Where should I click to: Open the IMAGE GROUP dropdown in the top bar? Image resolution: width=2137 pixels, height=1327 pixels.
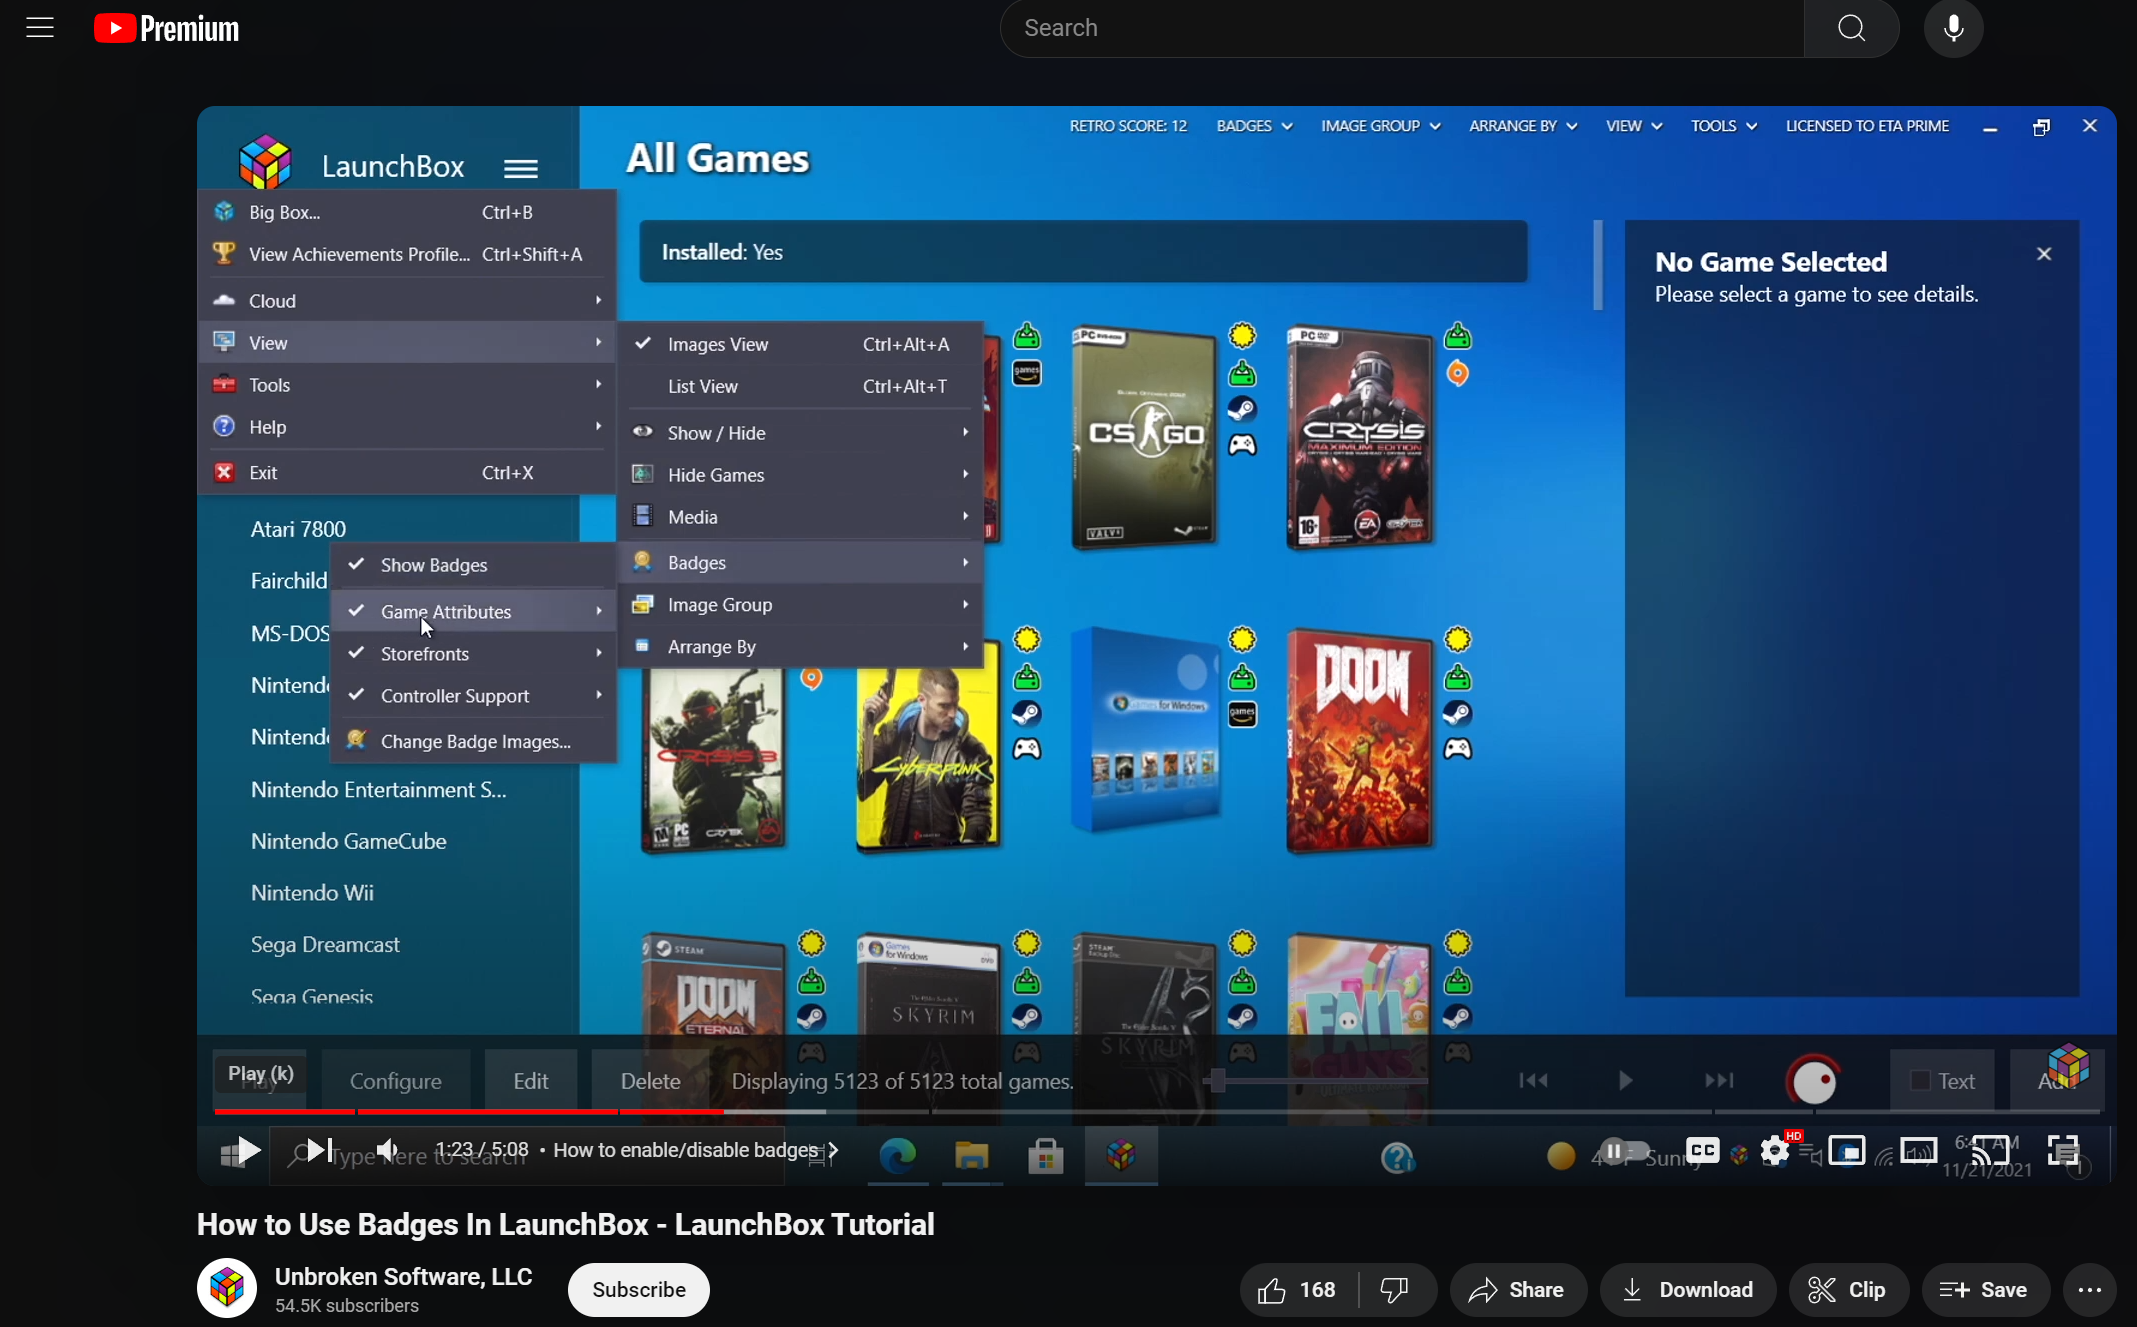(1380, 126)
